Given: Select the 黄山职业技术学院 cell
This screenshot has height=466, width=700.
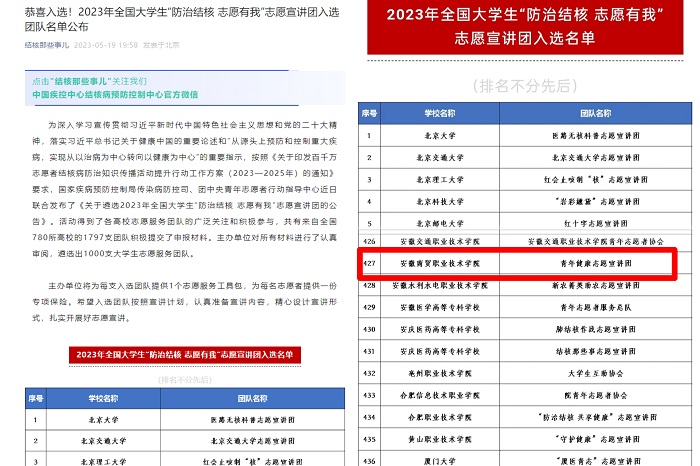Looking at the screenshot, I should tap(440, 439).
